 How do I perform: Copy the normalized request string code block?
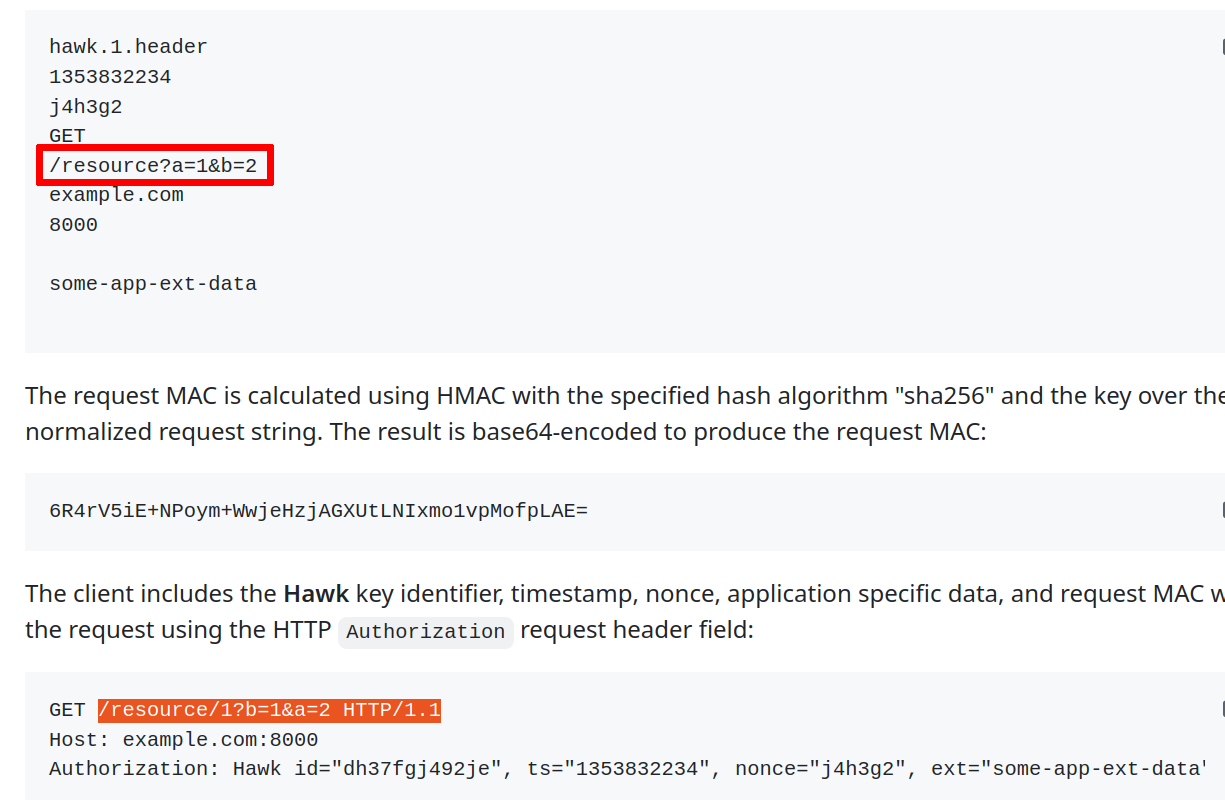1221,46
